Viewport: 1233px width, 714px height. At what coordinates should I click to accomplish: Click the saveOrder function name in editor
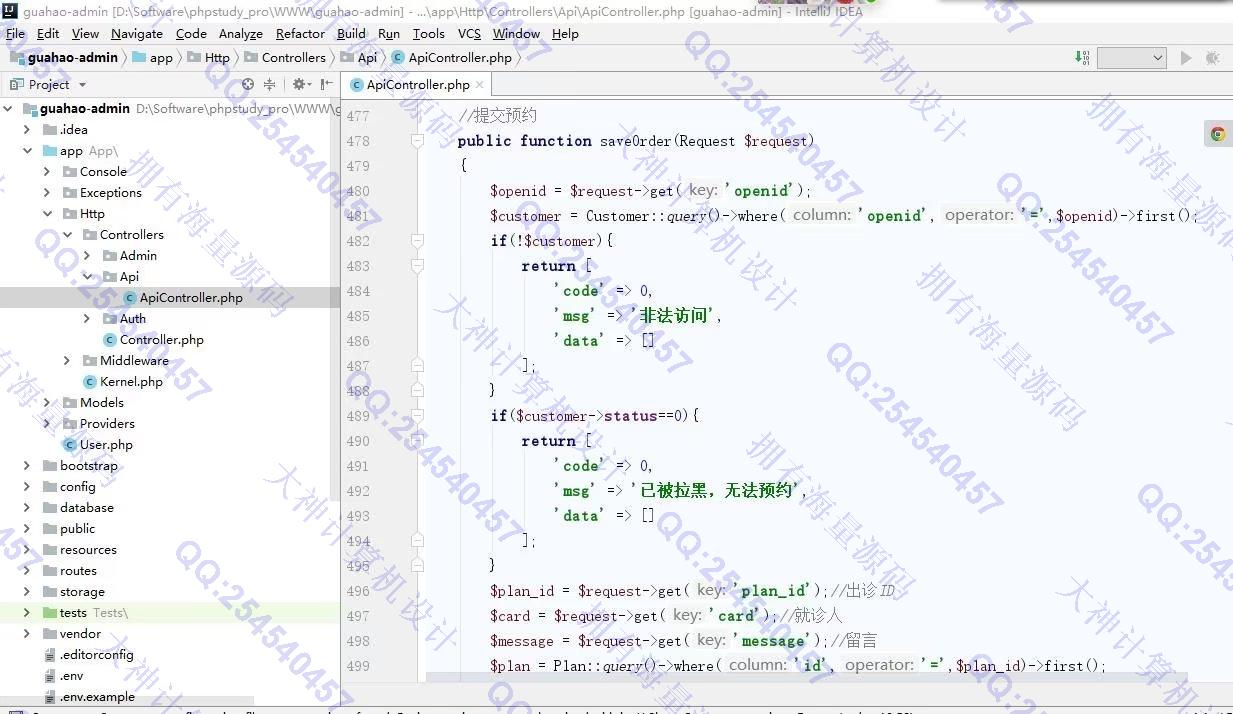pyautogui.click(x=637, y=141)
